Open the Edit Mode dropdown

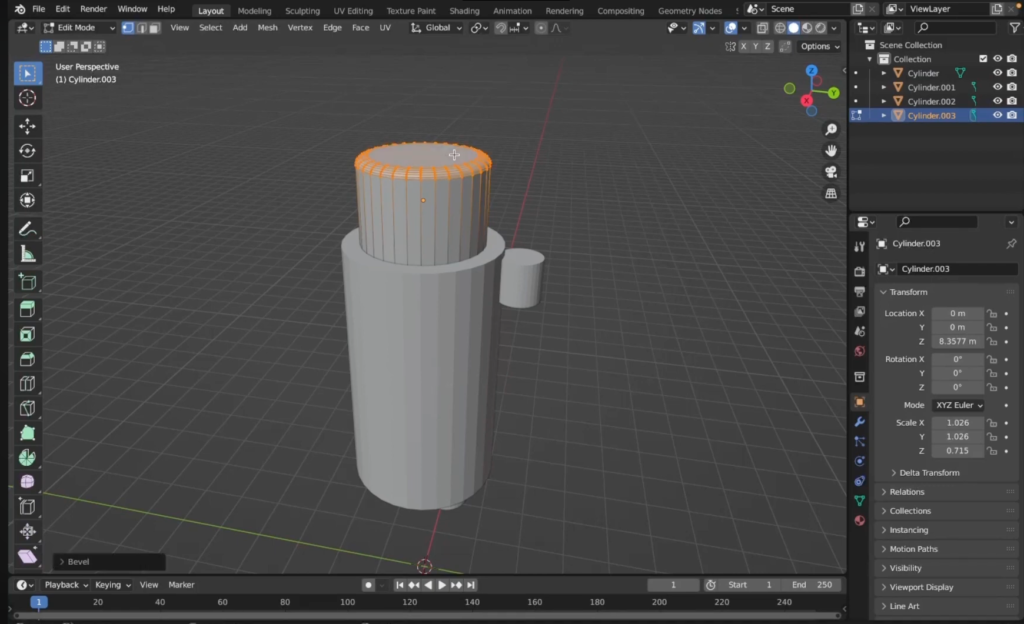[x=76, y=28]
